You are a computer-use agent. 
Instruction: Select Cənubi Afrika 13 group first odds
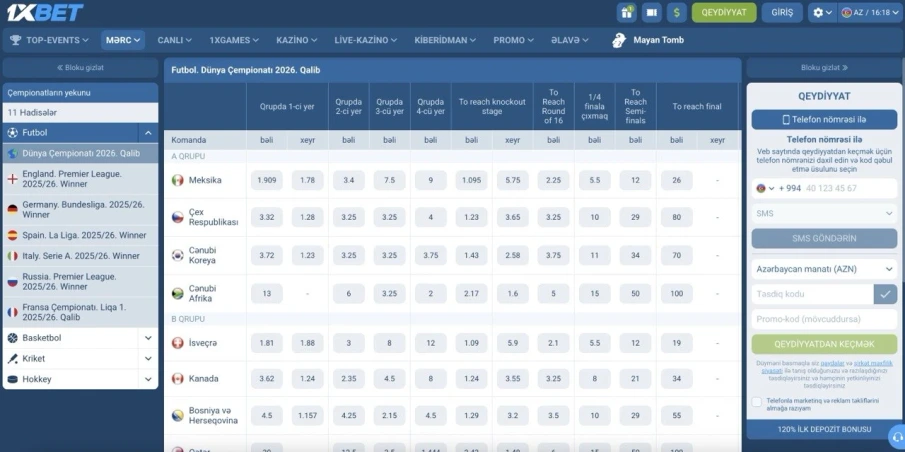point(267,294)
